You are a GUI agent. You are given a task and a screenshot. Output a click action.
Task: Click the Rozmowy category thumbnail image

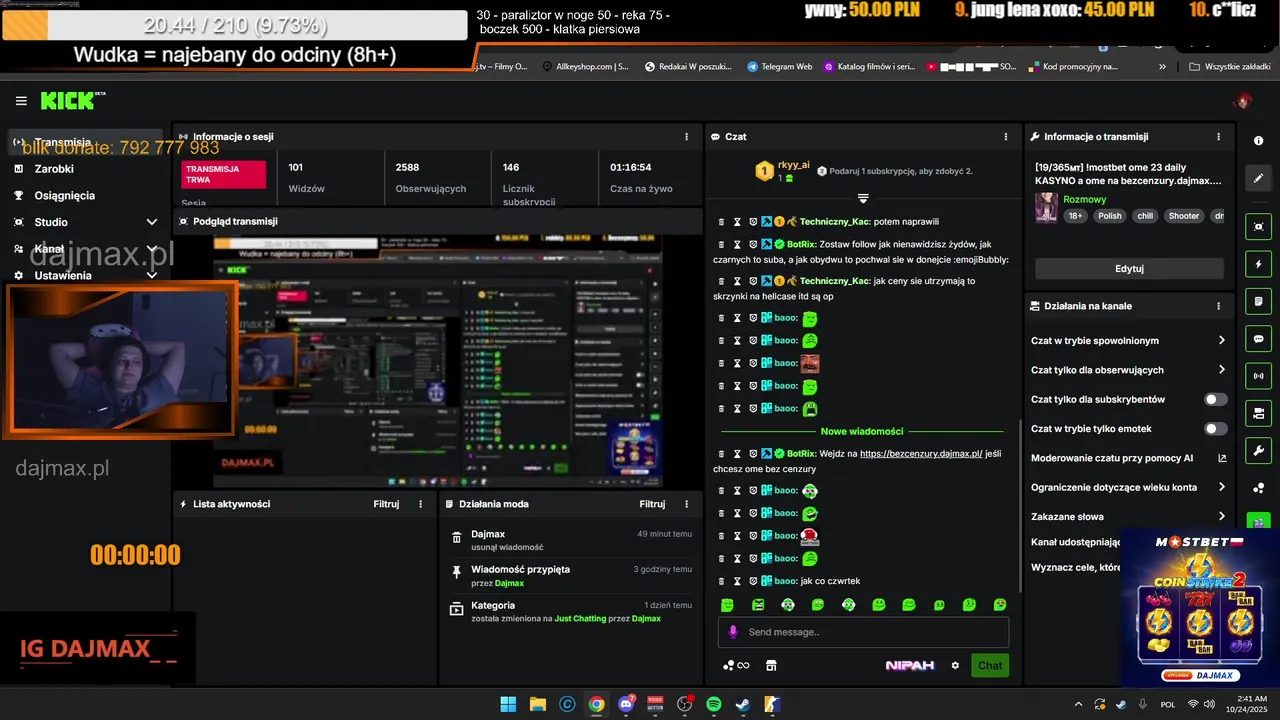(x=1047, y=208)
